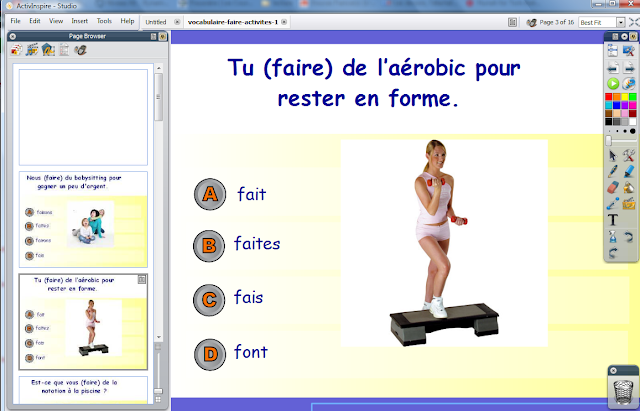Open the Object Browser icon
This screenshot has width=640, height=411.
(48, 50)
